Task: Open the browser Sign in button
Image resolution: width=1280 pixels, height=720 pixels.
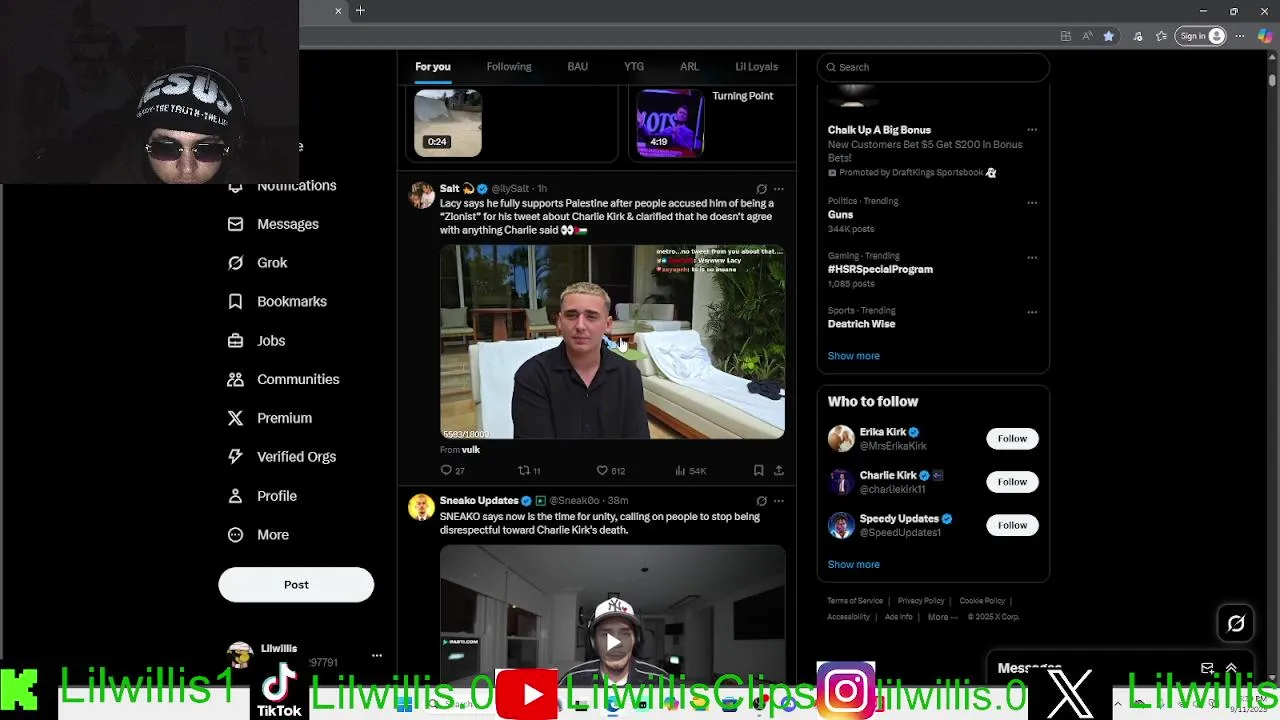Action: [x=1201, y=36]
